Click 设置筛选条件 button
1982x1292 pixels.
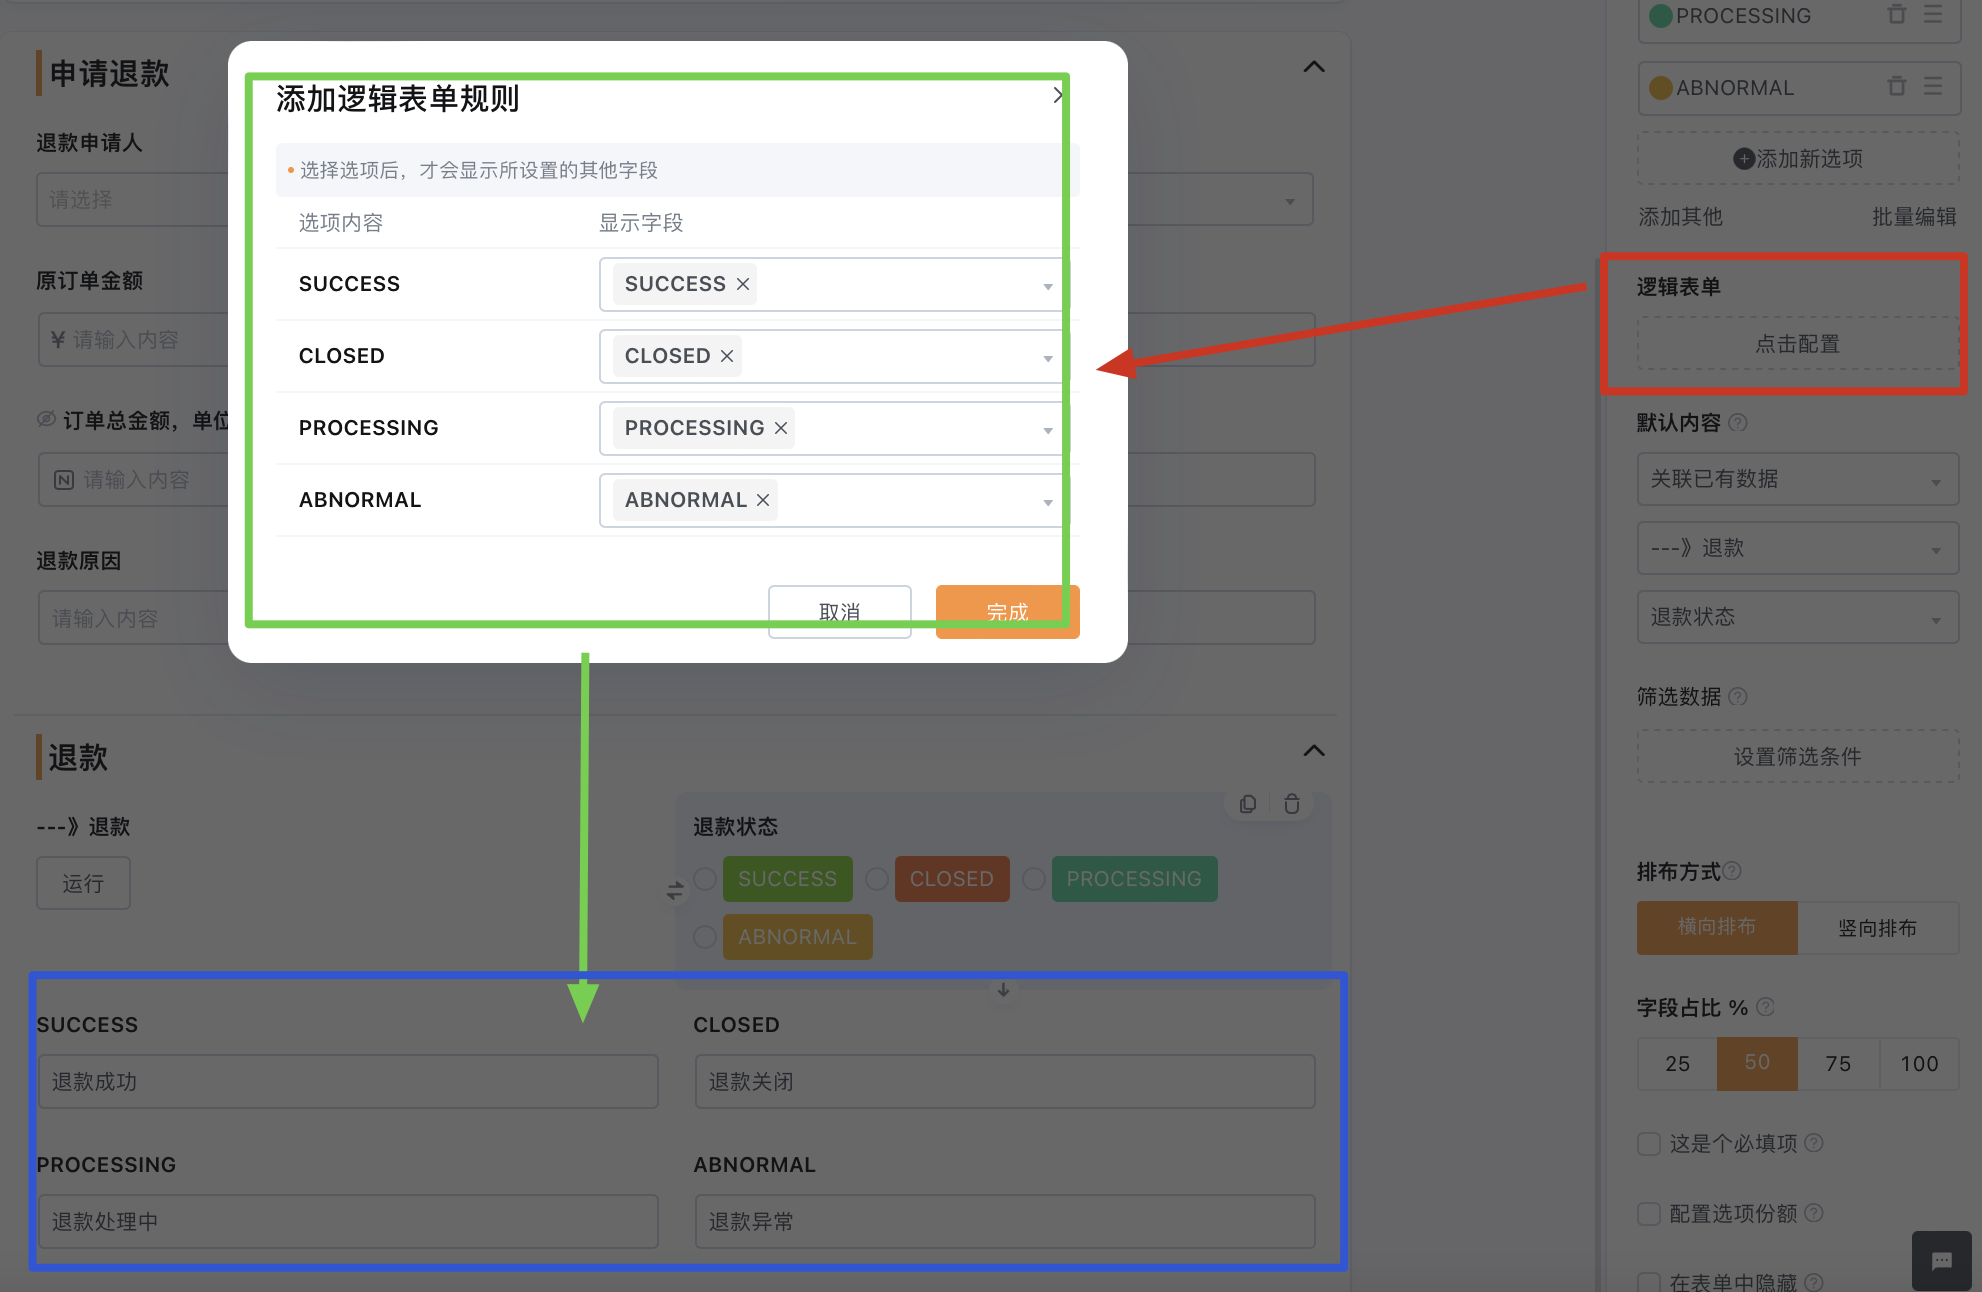click(x=1798, y=757)
